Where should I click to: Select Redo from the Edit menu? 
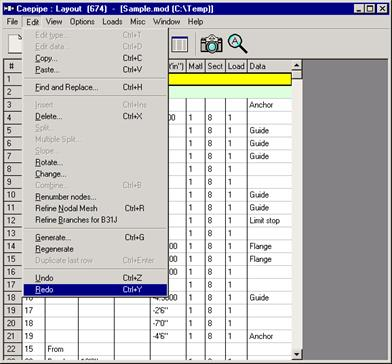[95, 290]
